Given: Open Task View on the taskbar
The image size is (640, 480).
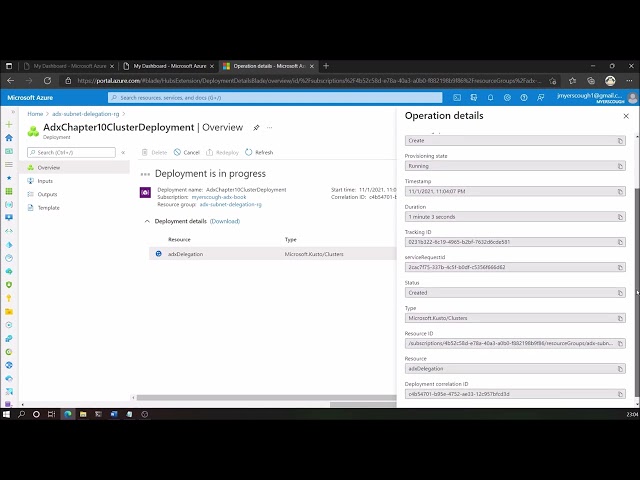Looking at the screenshot, I should 51,414.
